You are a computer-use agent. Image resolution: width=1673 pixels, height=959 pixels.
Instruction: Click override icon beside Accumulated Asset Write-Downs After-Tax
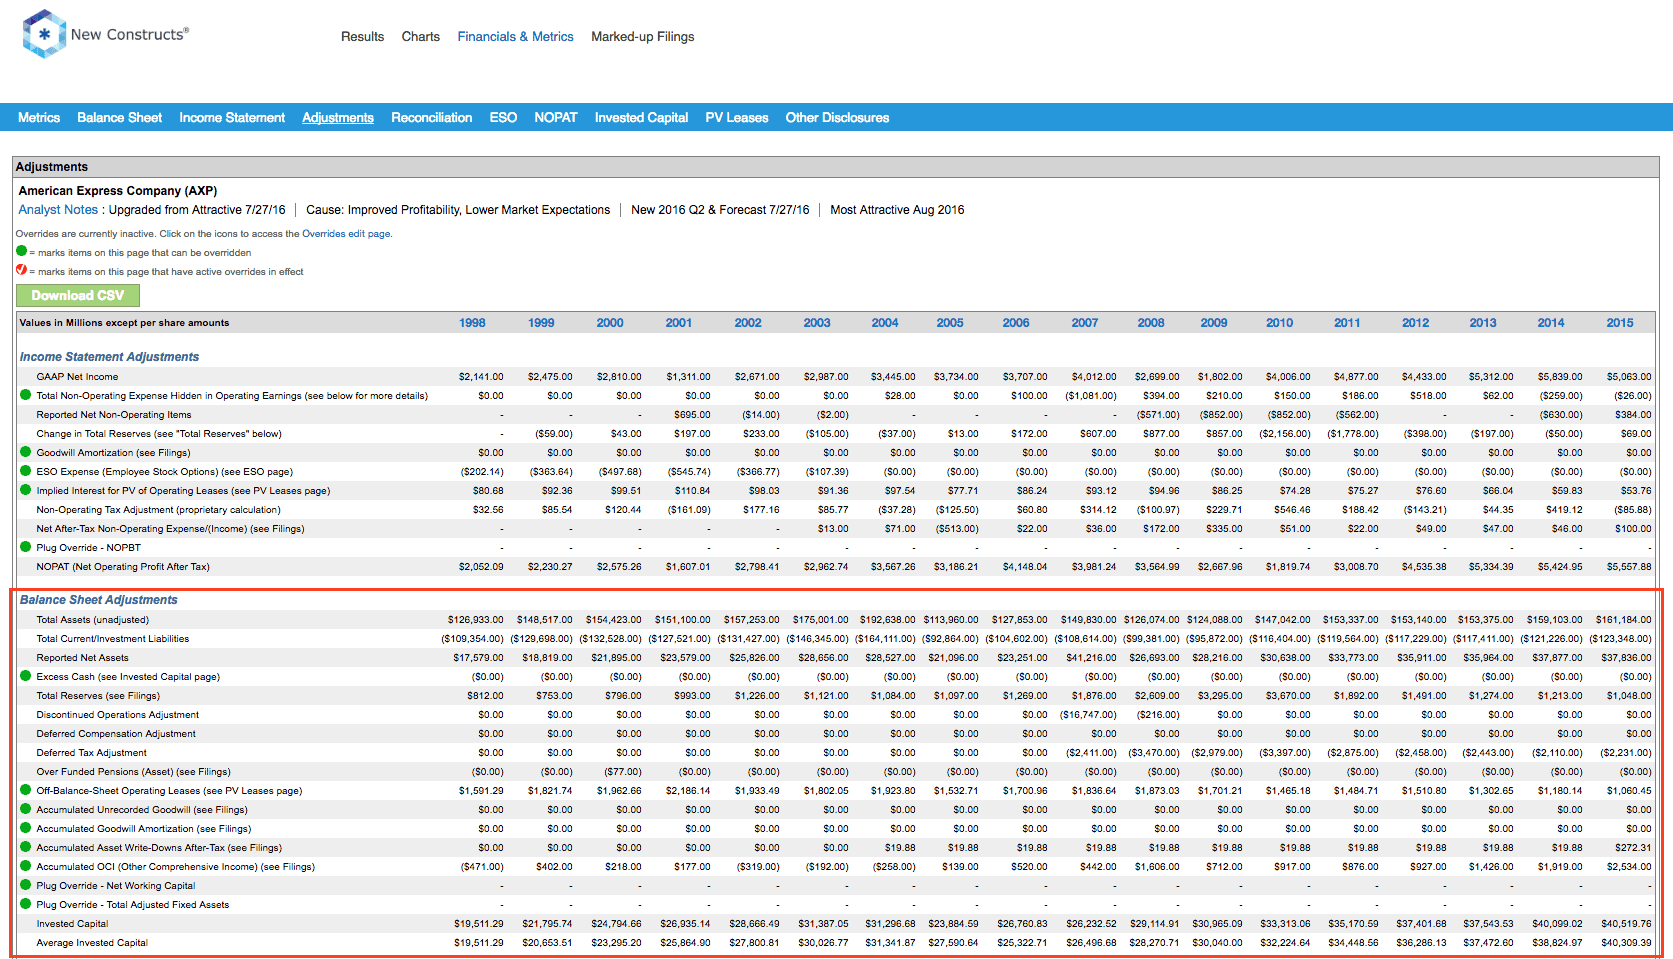[26, 847]
